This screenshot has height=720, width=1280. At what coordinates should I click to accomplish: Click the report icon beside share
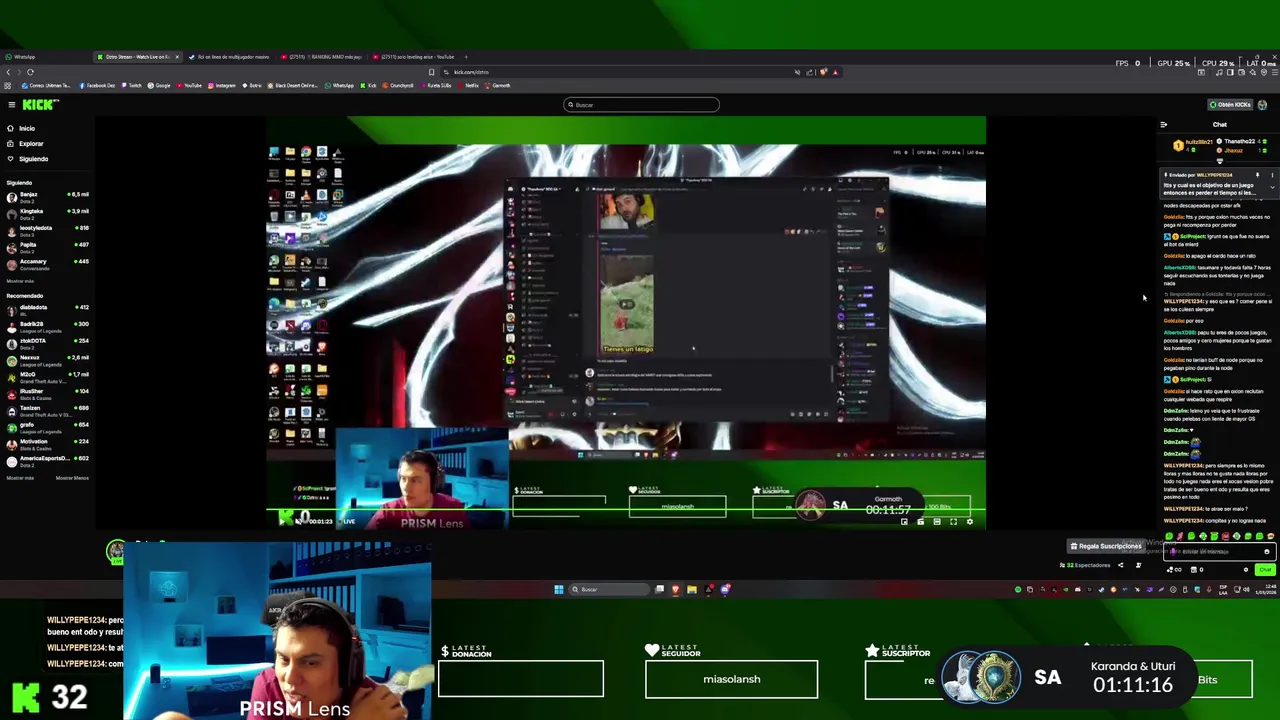point(1138,565)
